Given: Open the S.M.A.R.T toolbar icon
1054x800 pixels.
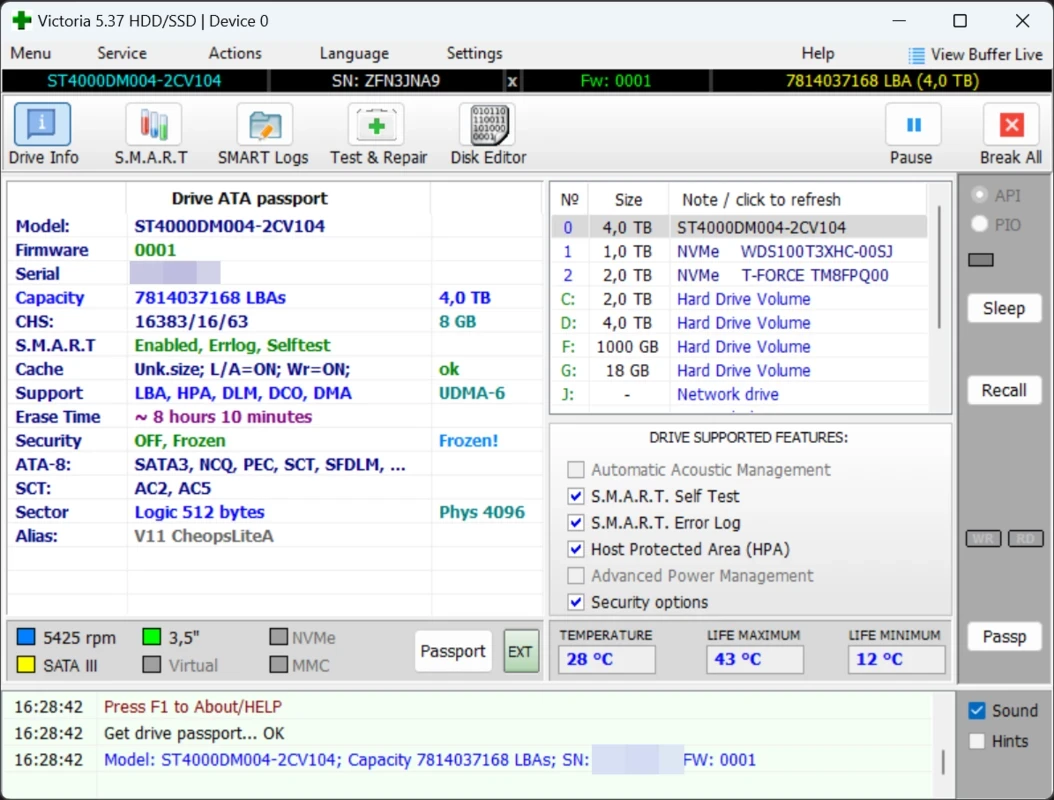Looking at the screenshot, I should [152, 126].
